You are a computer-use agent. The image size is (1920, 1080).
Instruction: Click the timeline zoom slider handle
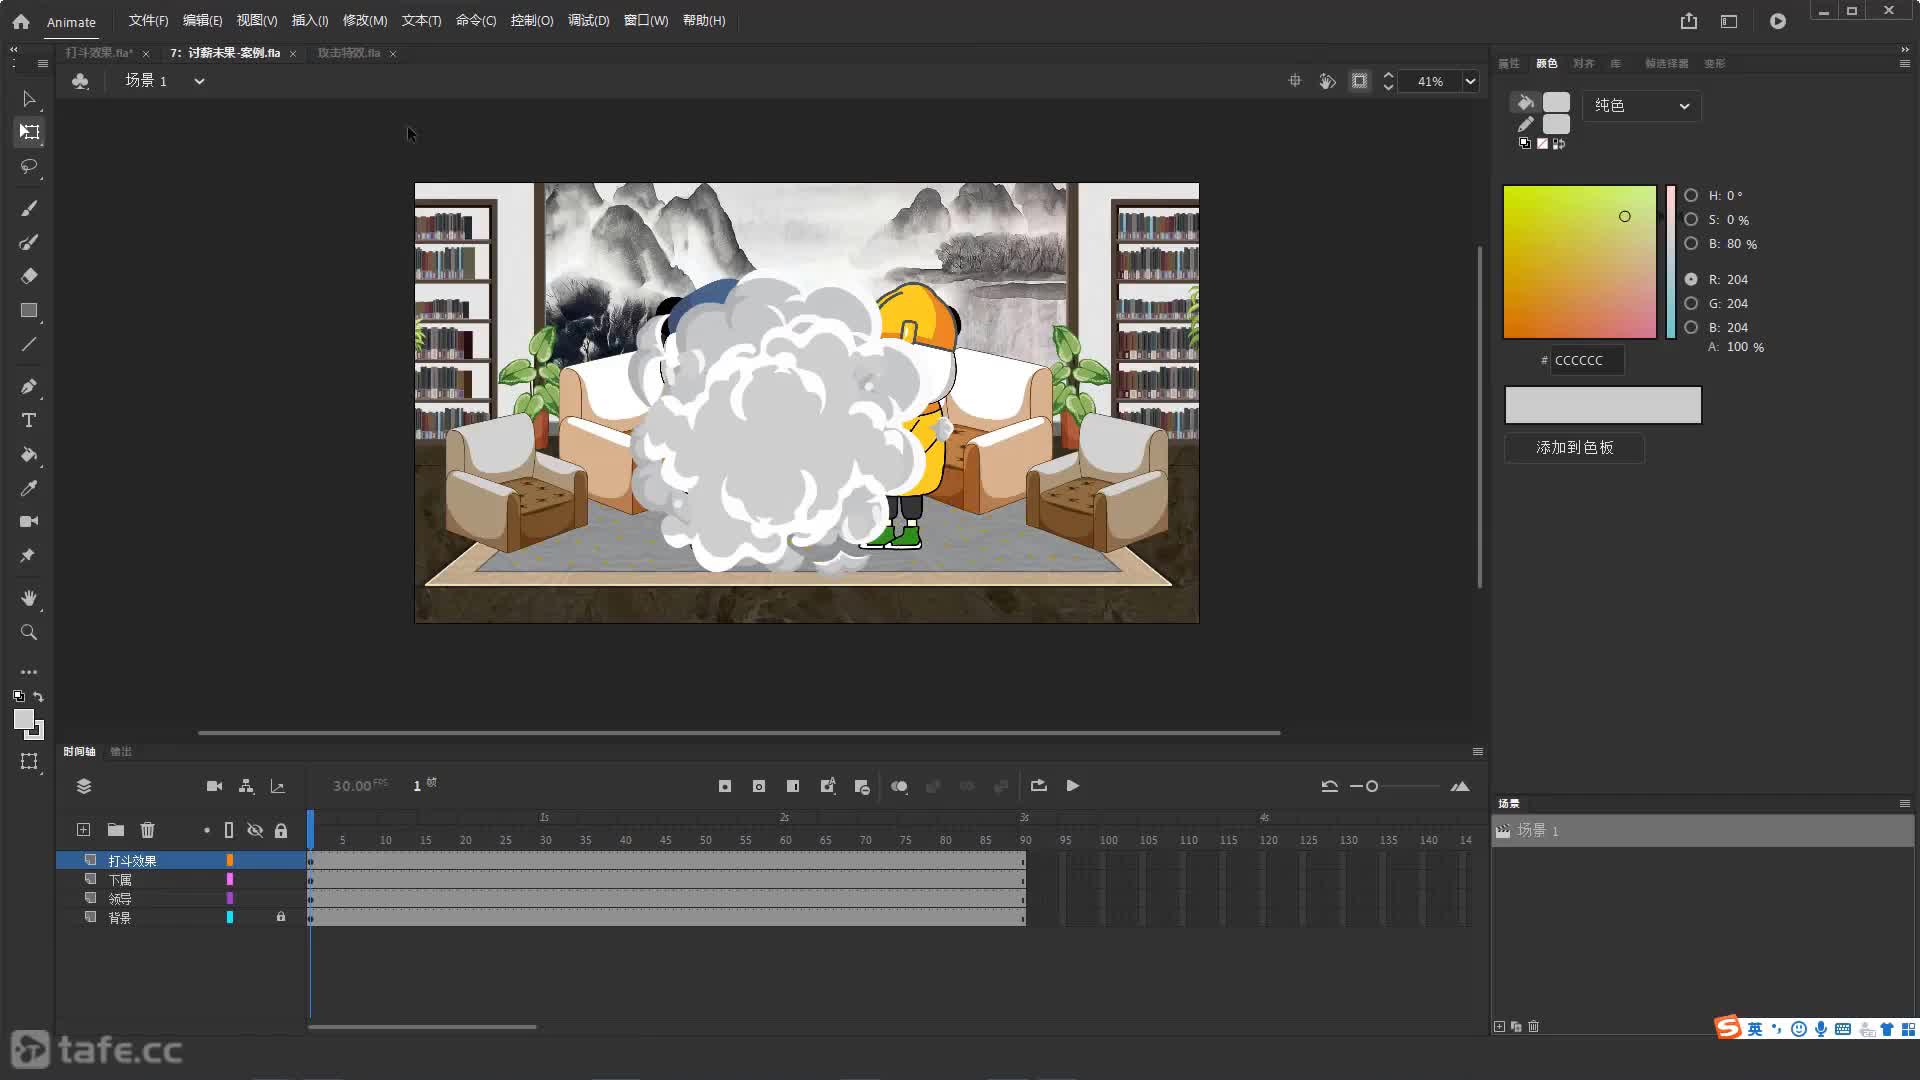point(1372,787)
